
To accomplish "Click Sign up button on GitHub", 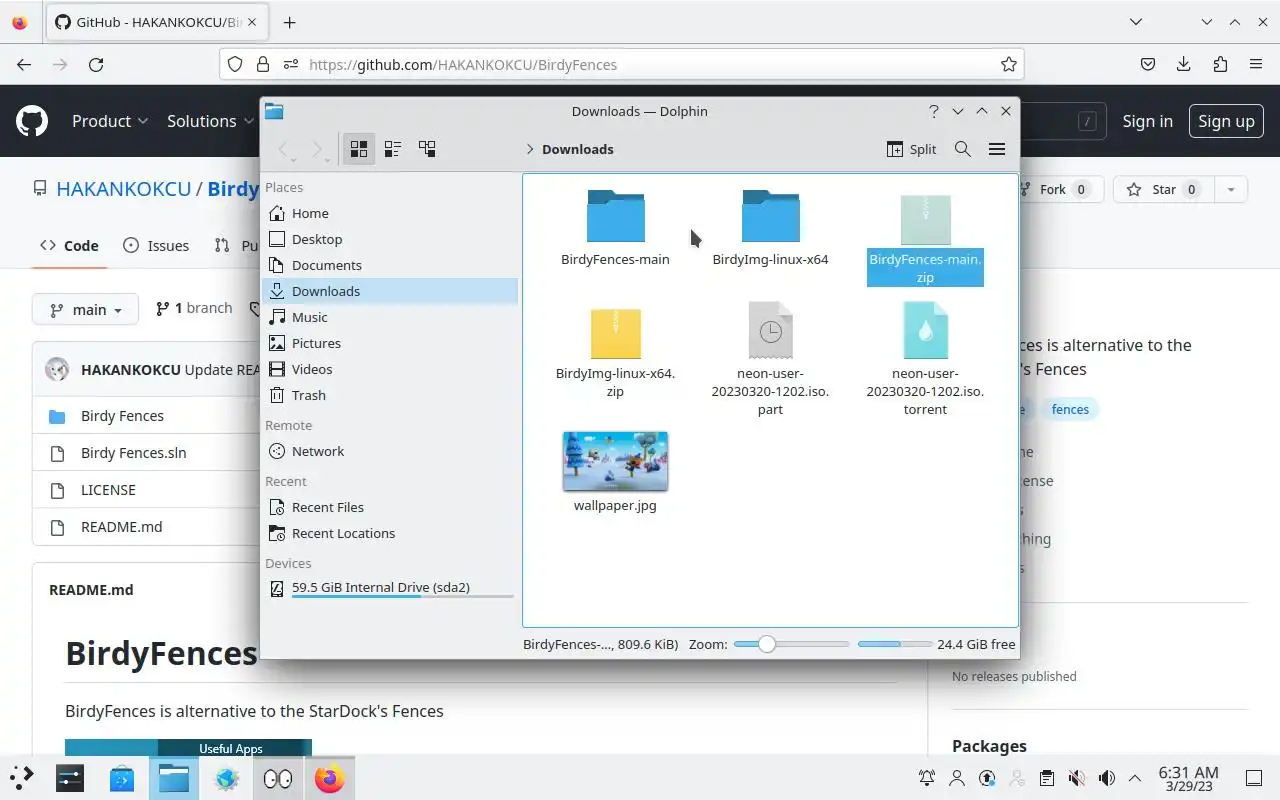I will click(1226, 121).
